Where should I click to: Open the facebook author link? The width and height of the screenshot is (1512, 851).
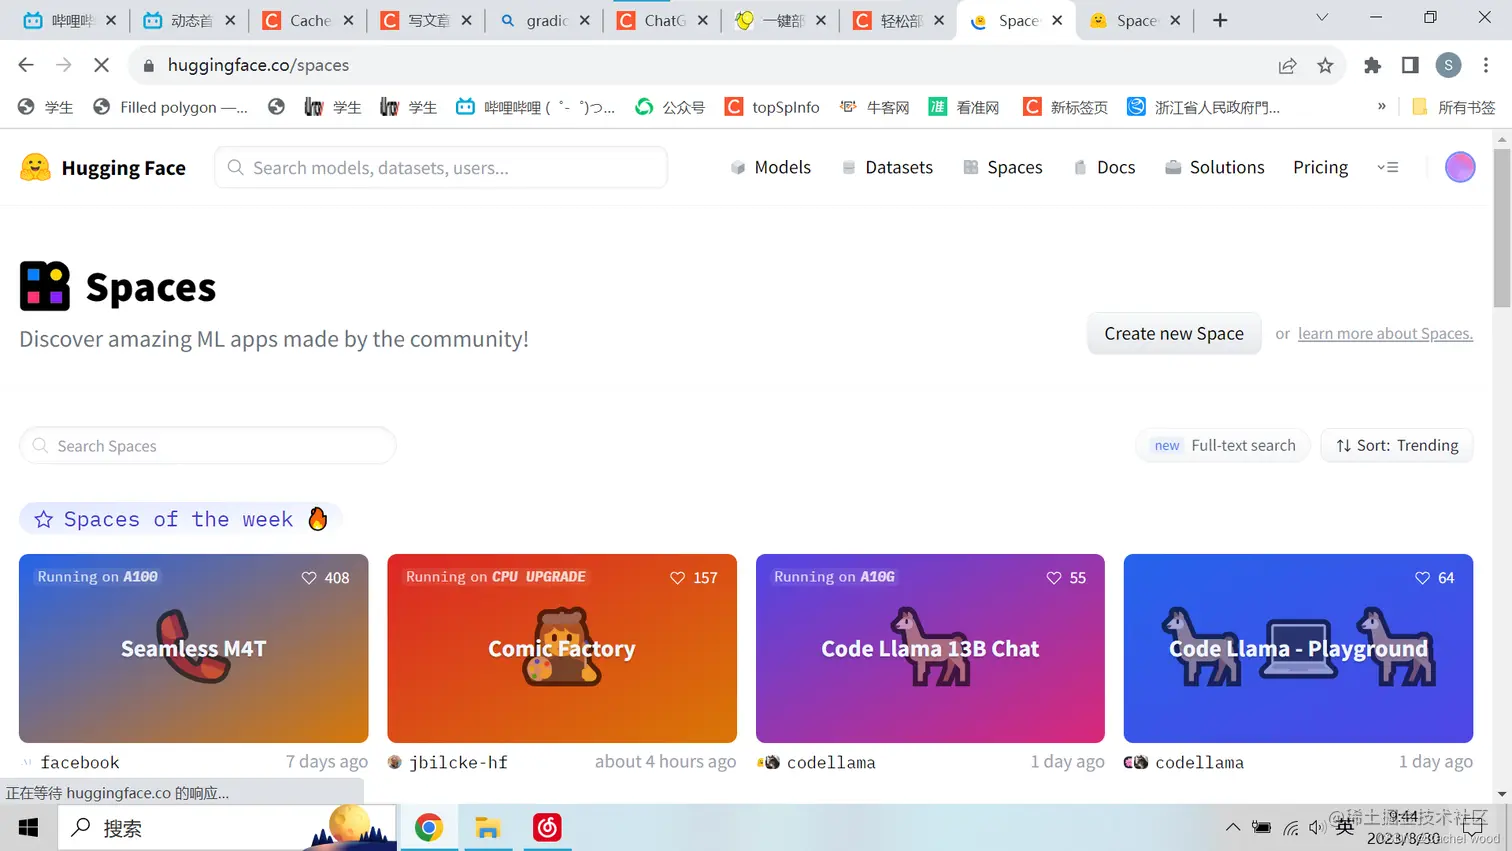[x=79, y=762]
